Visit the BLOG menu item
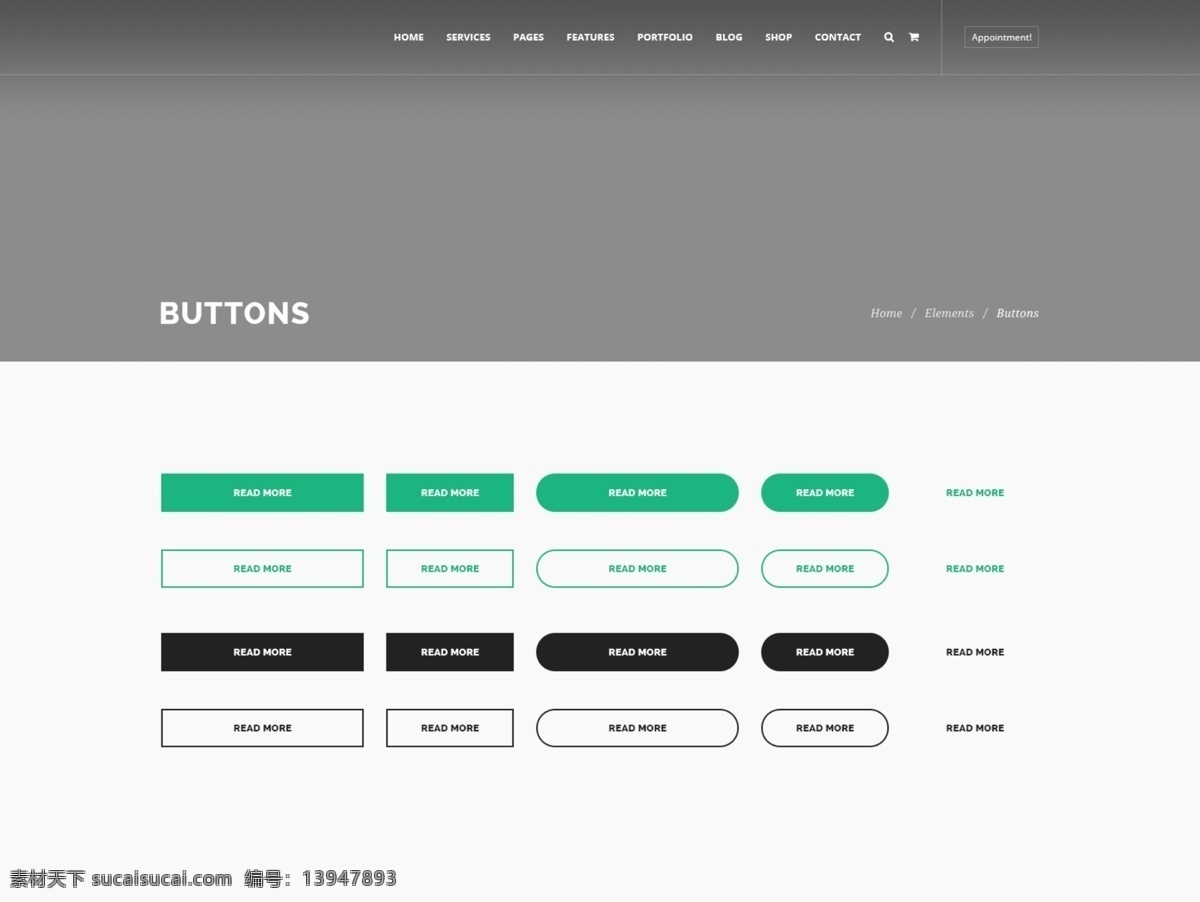 click(x=729, y=37)
